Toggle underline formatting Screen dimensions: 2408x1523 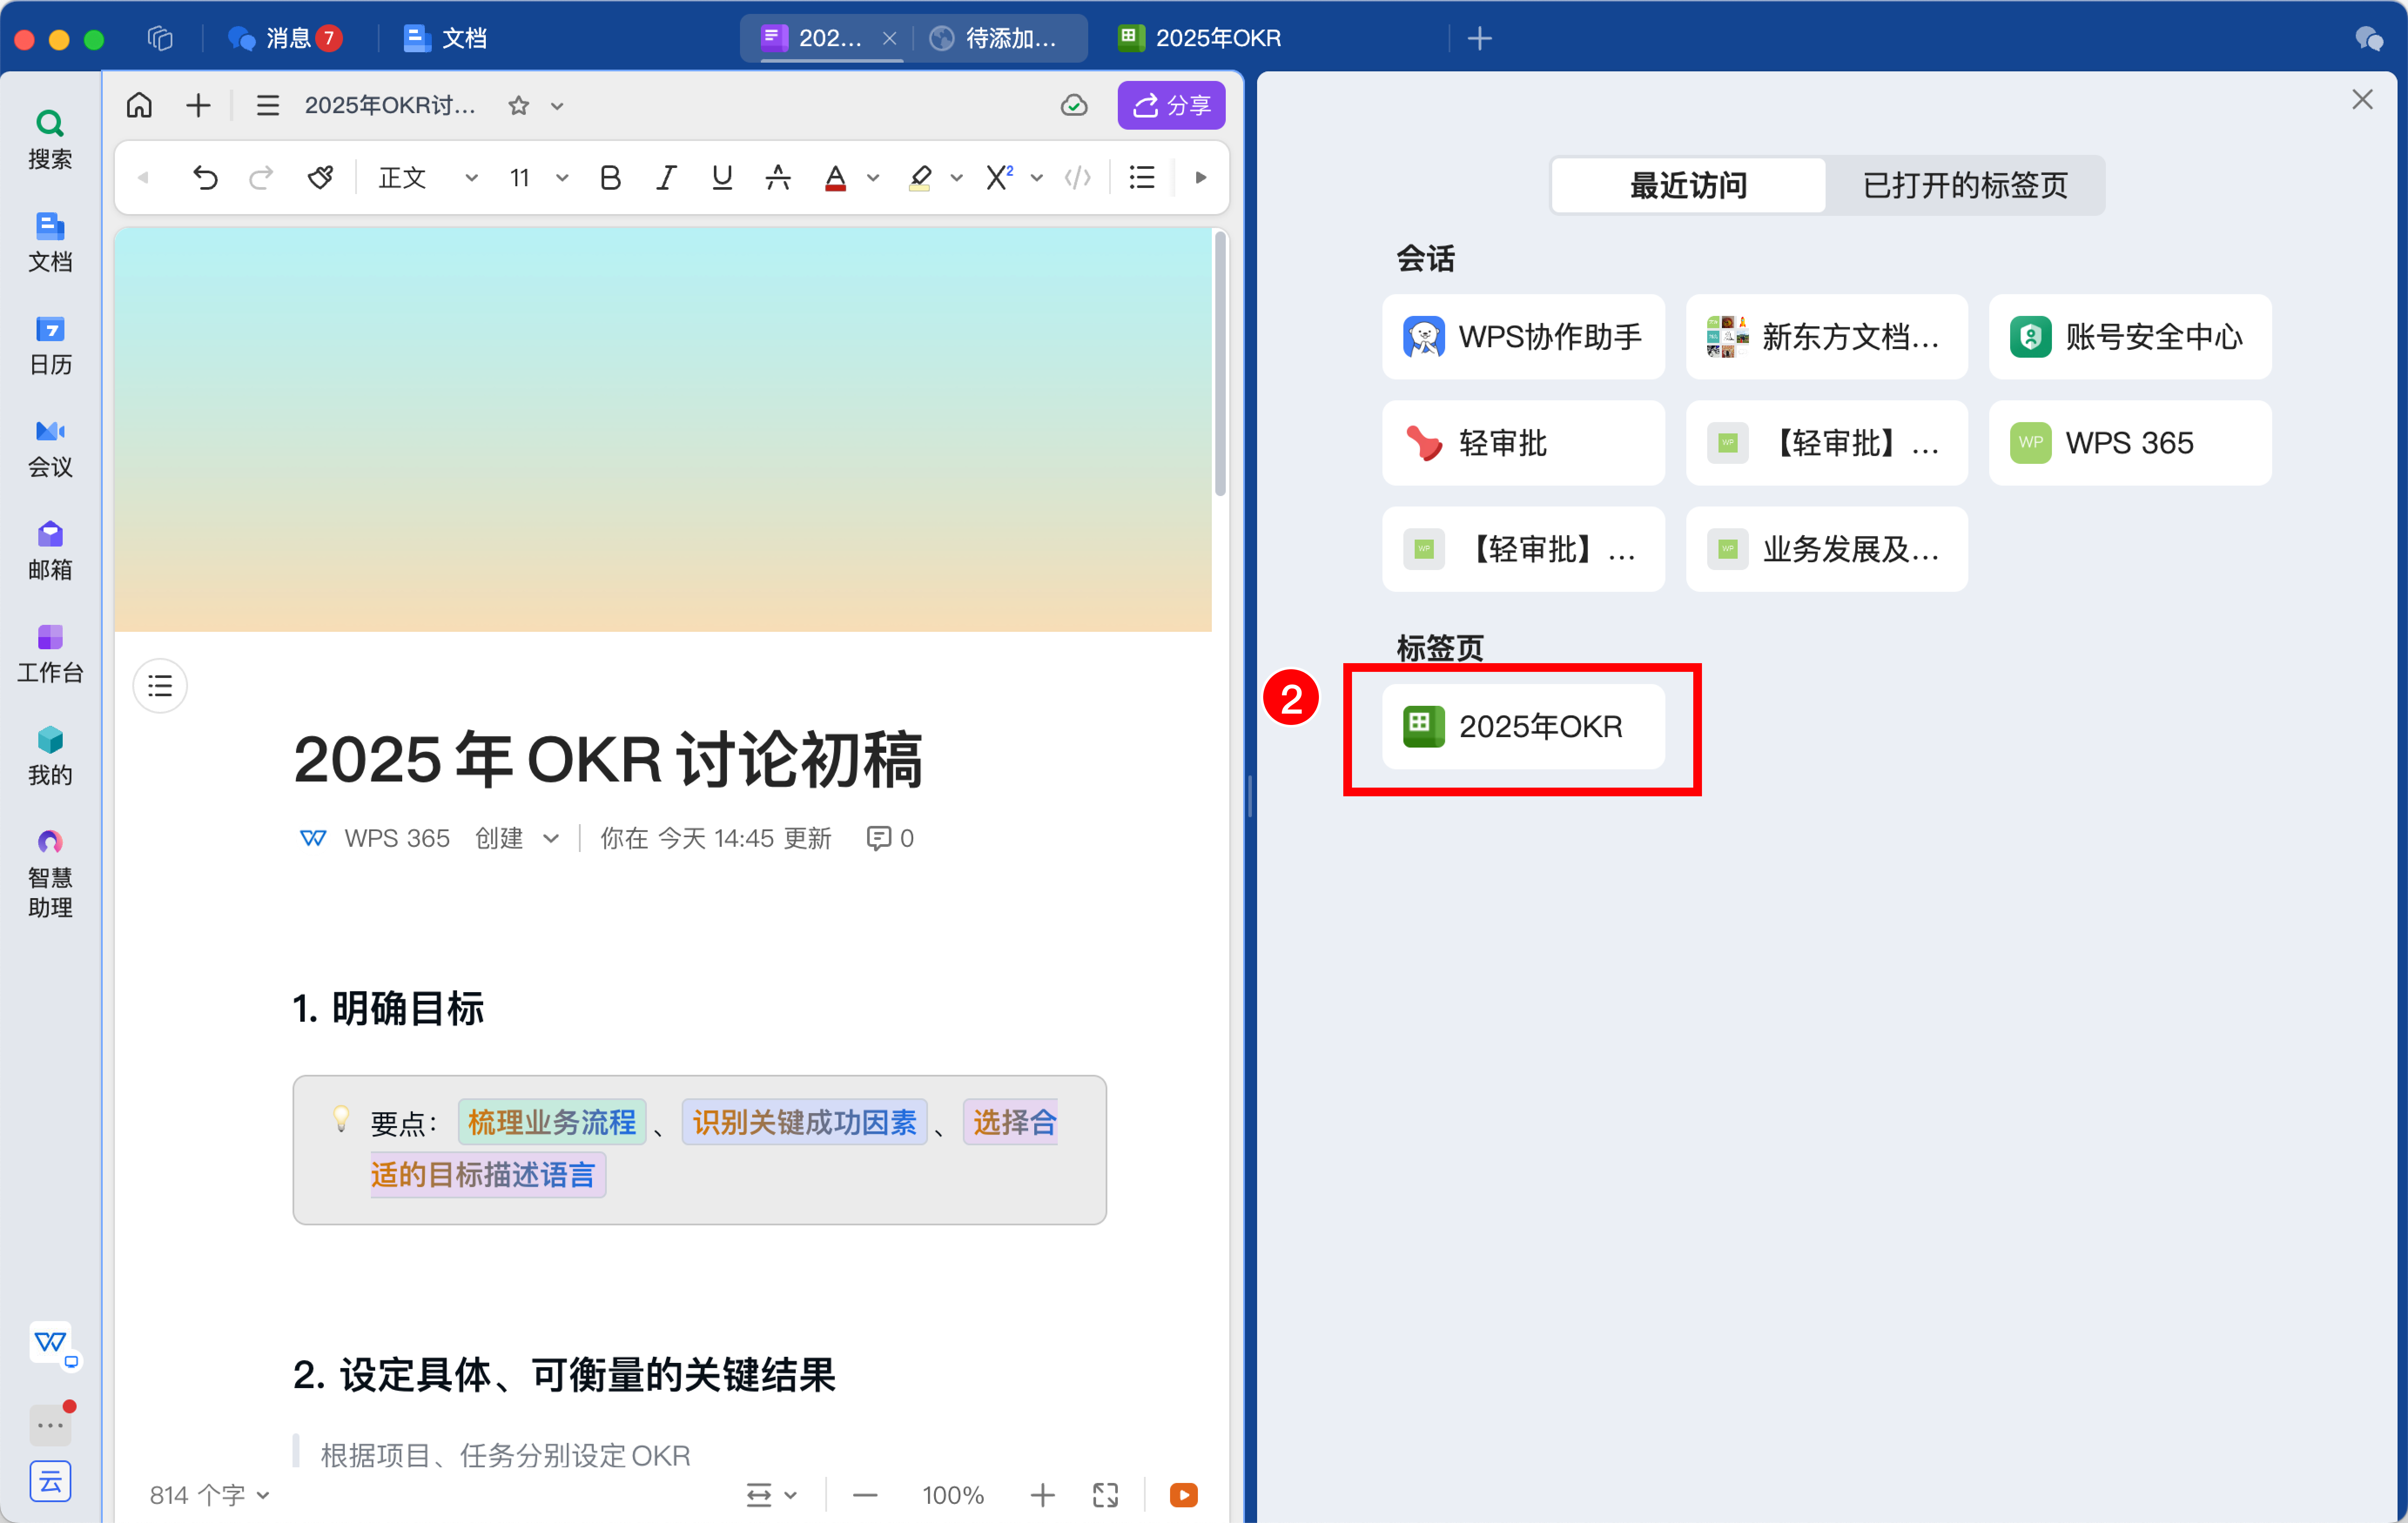[722, 178]
